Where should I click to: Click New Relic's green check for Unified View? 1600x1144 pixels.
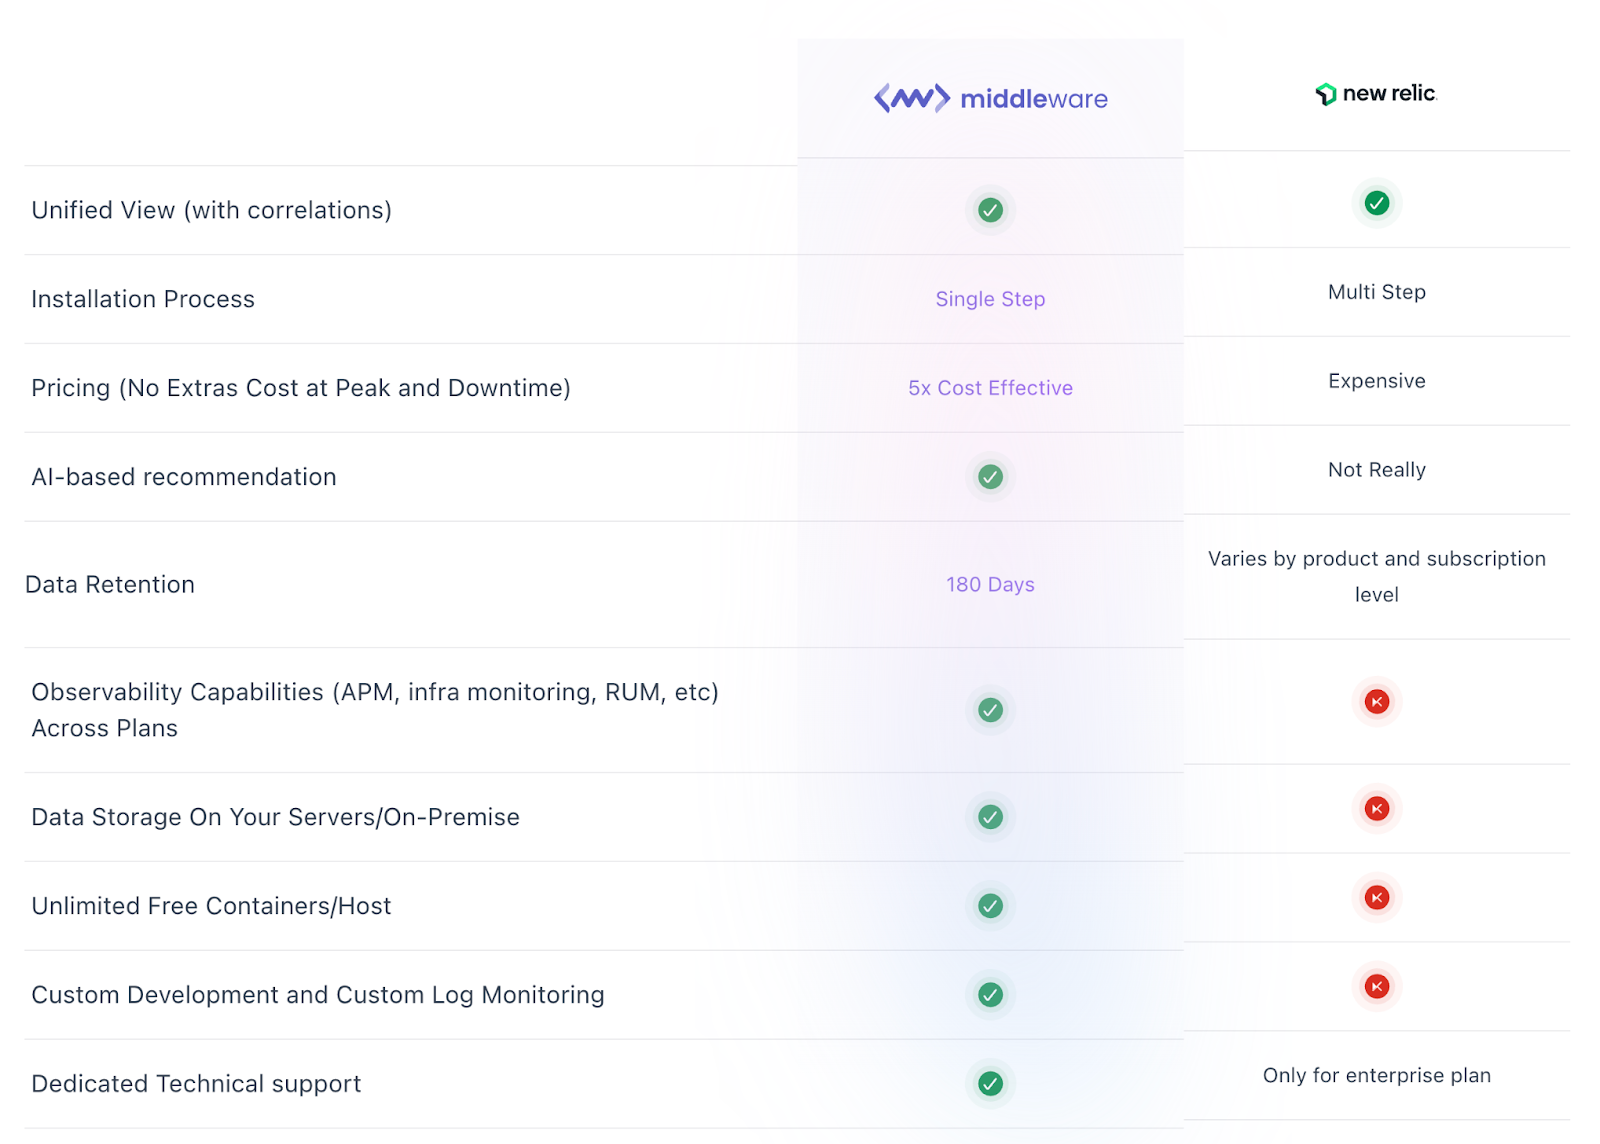[x=1377, y=203]
